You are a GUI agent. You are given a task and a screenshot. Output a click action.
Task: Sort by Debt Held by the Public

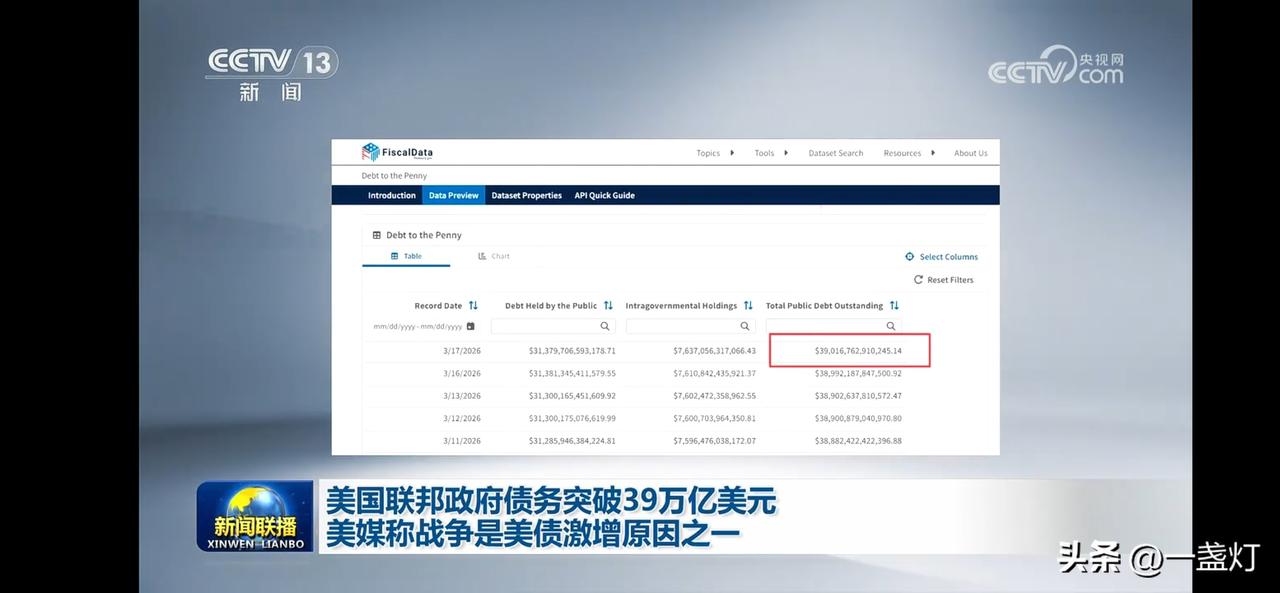point(608,306)
